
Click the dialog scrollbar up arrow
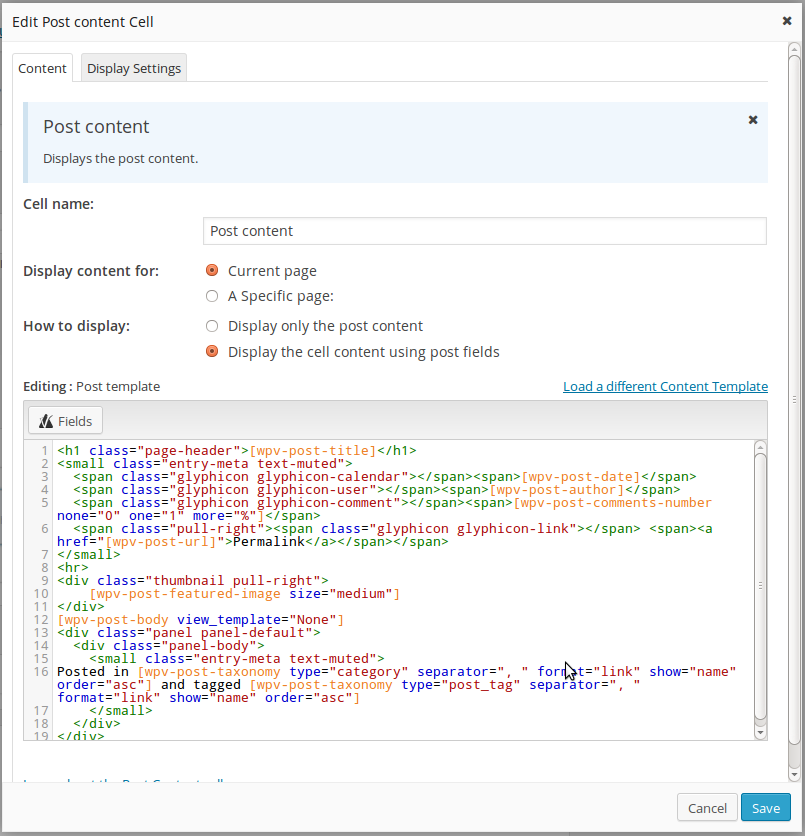click(794, 50)
